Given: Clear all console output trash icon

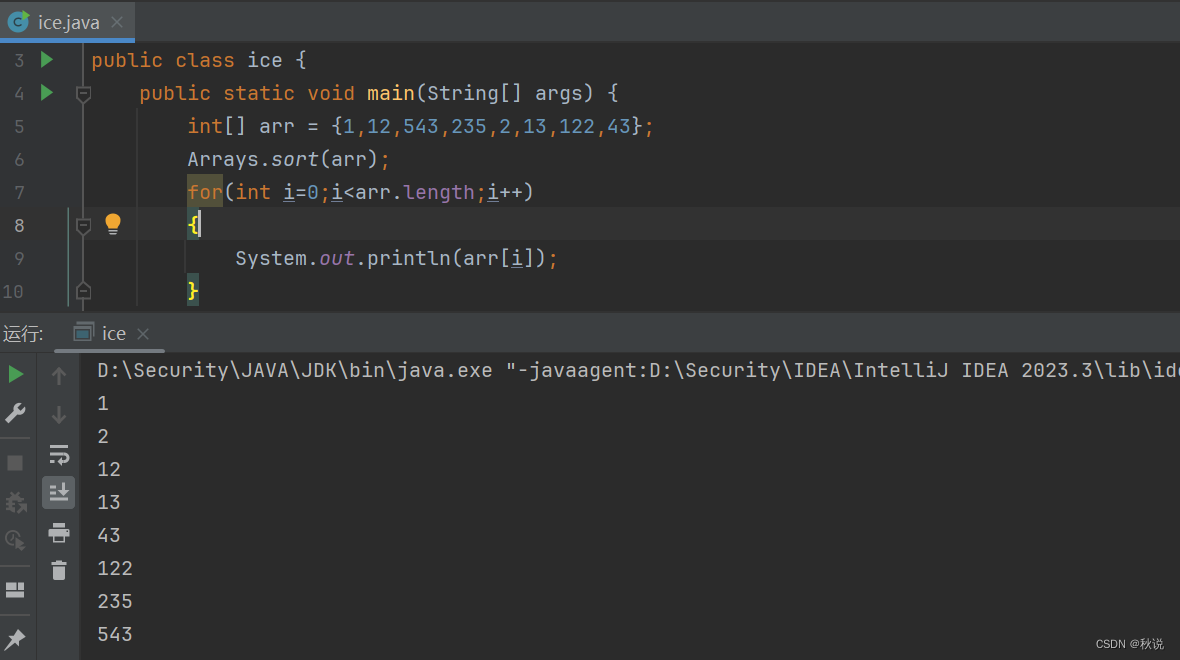Looking at the screenshot, I should click(59, 570).
